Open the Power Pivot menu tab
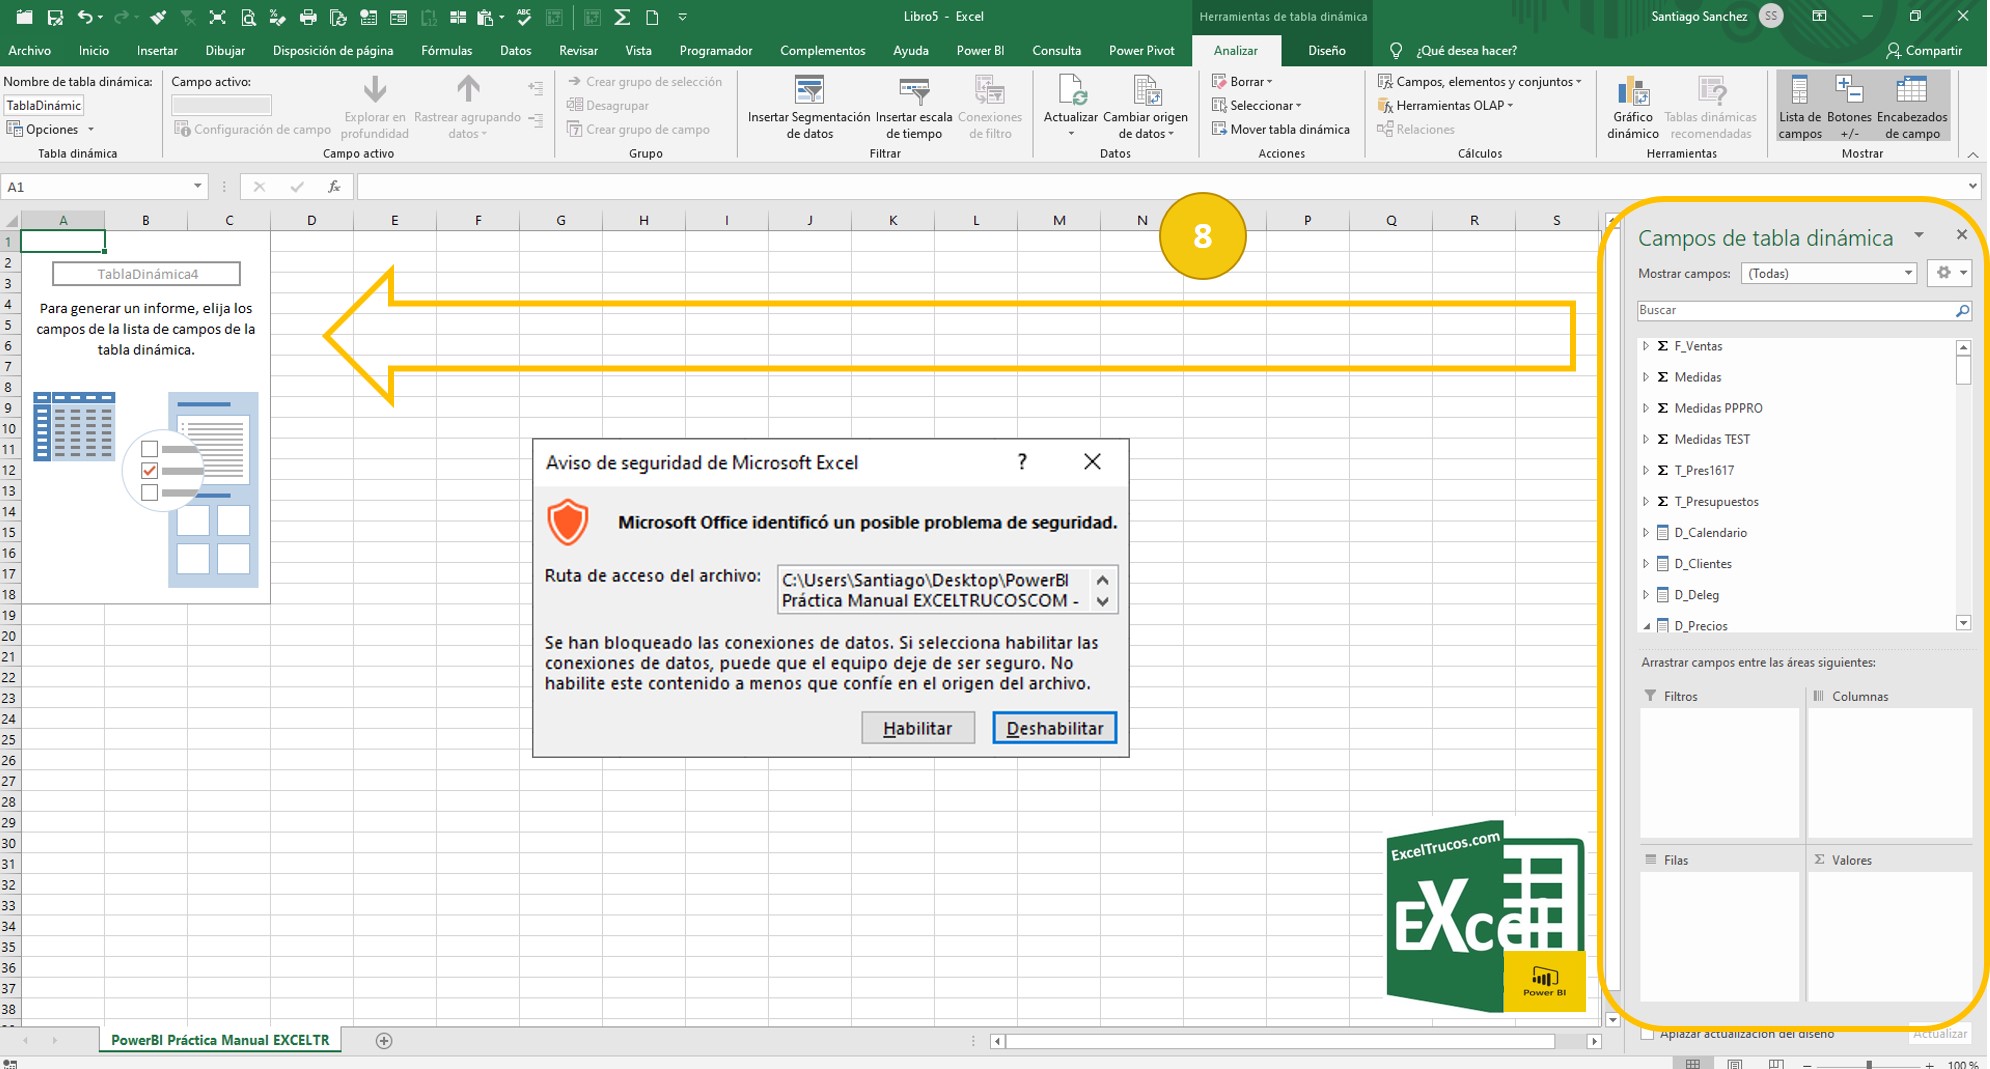This screenshot has height=1069, width=1990. (1141, 50)
